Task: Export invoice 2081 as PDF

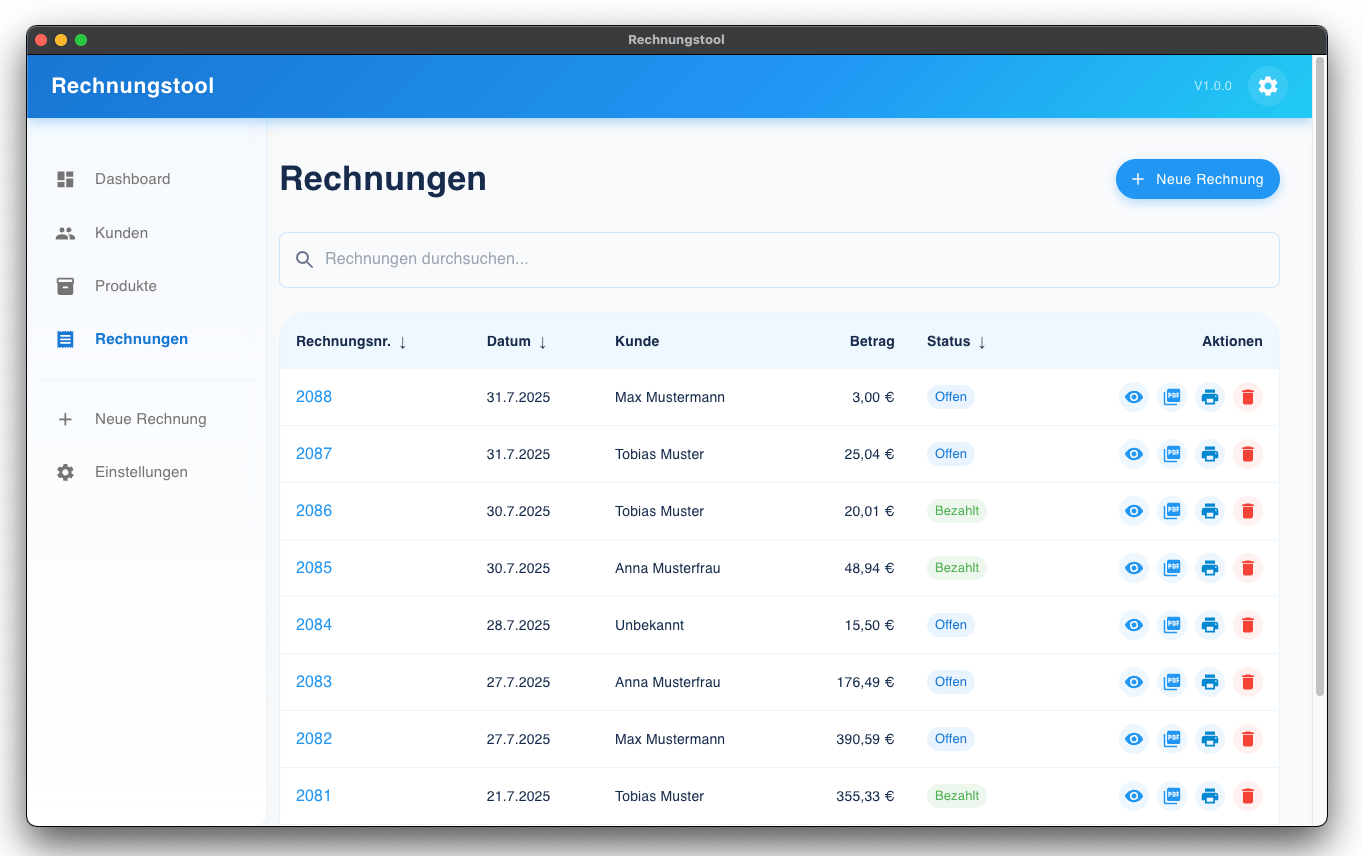Action: point(1172,796)
